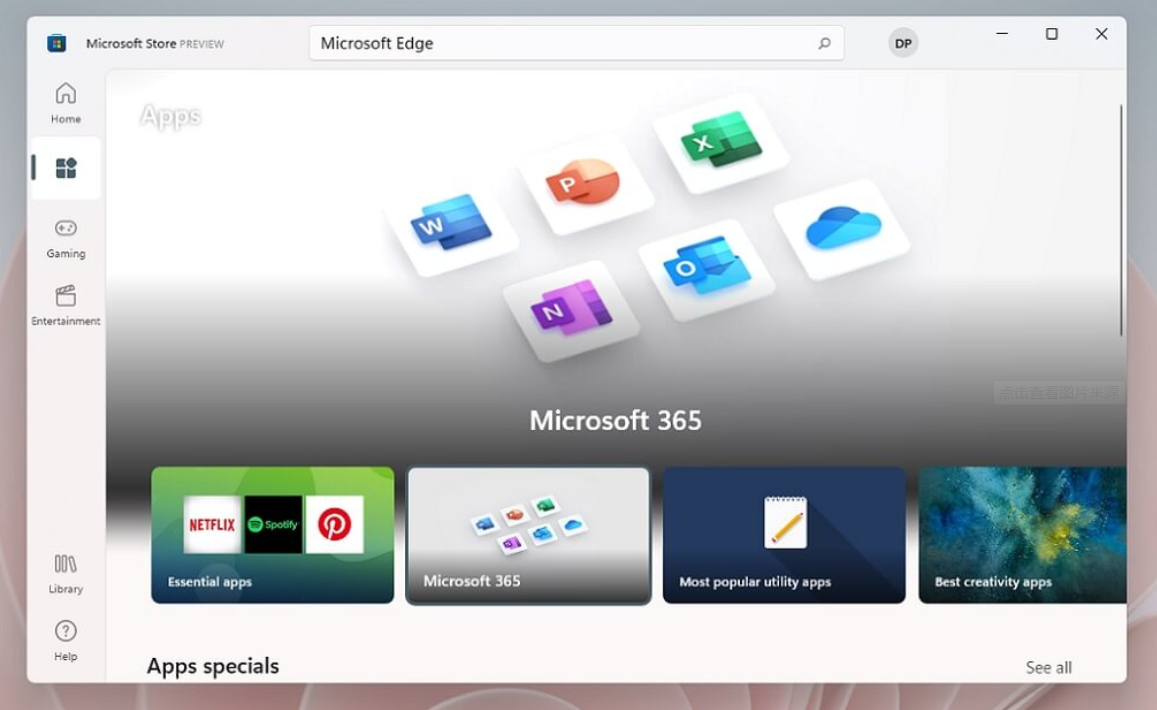Select the Microsoft 365 collection card
Image resolution: width=1157 pixels, height=710 pixels.
[528, 535]
